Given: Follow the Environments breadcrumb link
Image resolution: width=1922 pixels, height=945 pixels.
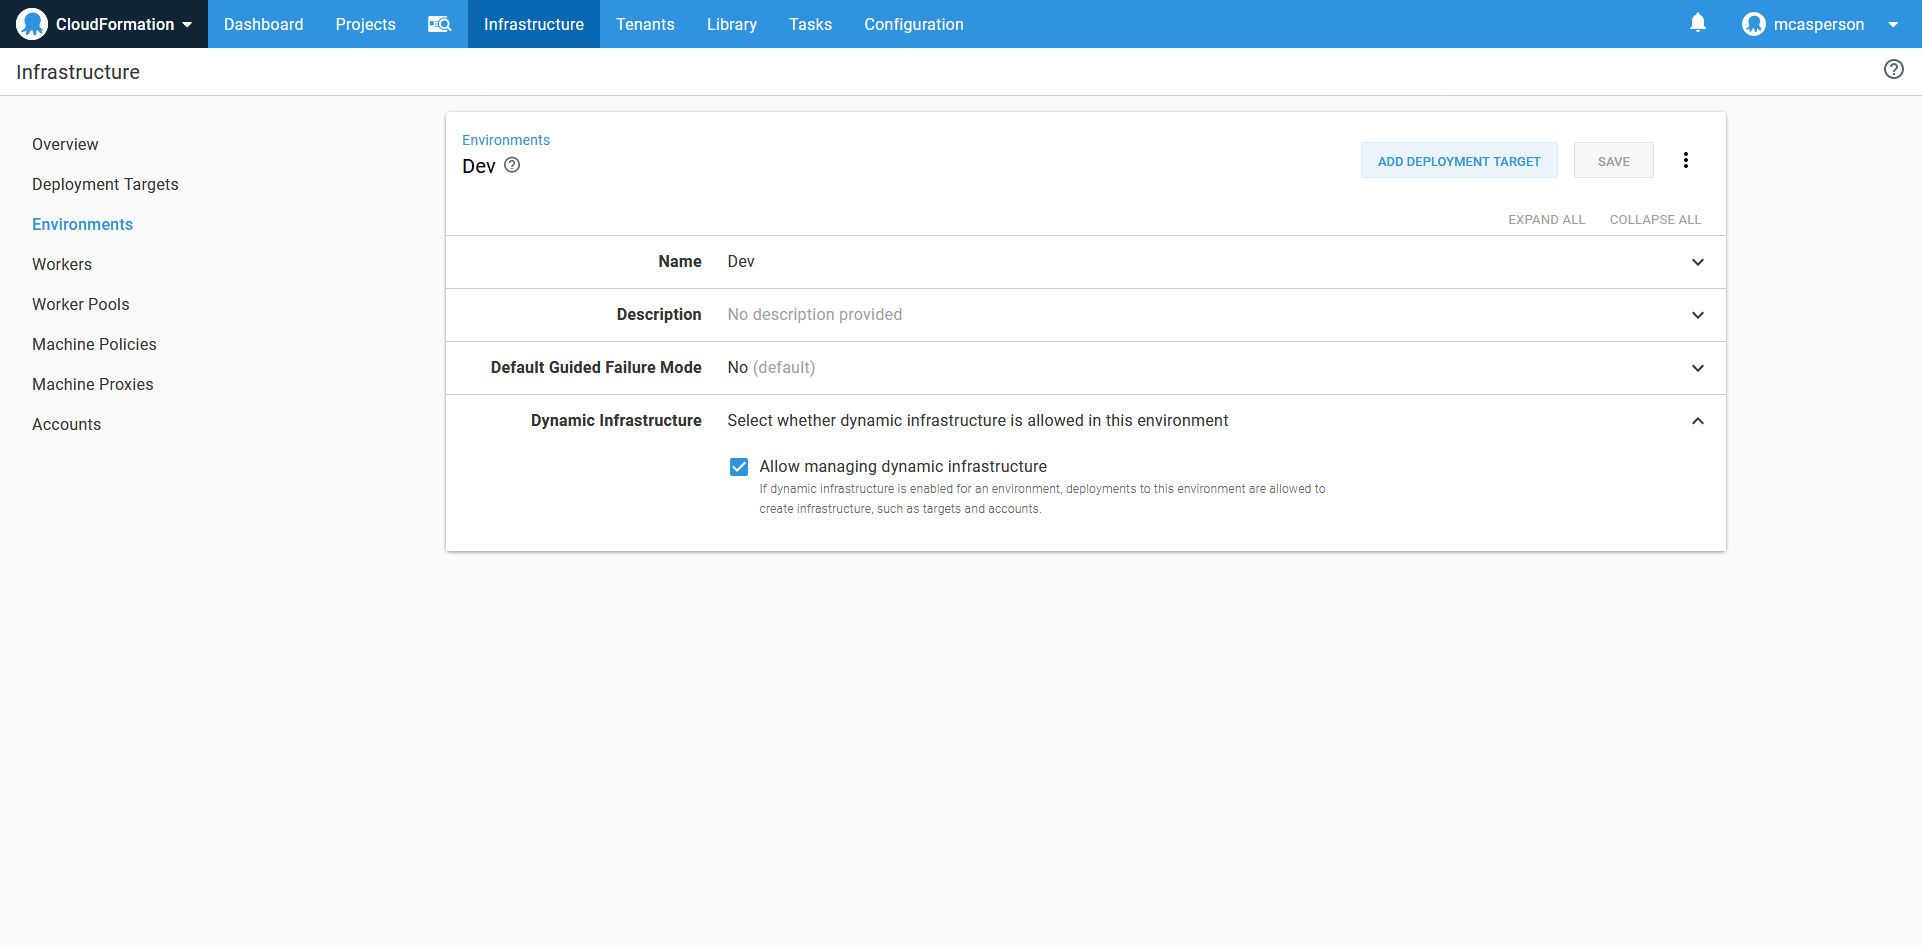Looking at the screenshot, I should [x=505, y=140].
